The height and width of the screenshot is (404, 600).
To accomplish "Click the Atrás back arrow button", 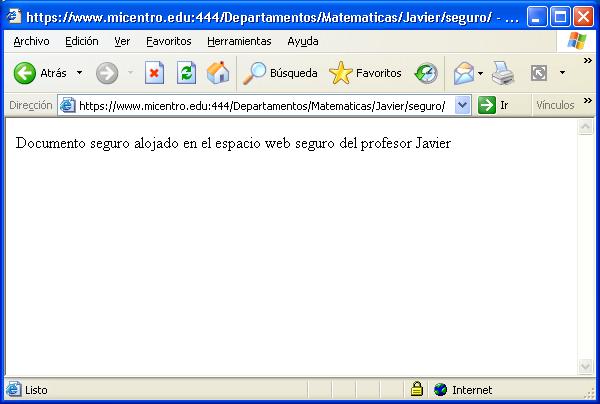I will tap(38, 73).
